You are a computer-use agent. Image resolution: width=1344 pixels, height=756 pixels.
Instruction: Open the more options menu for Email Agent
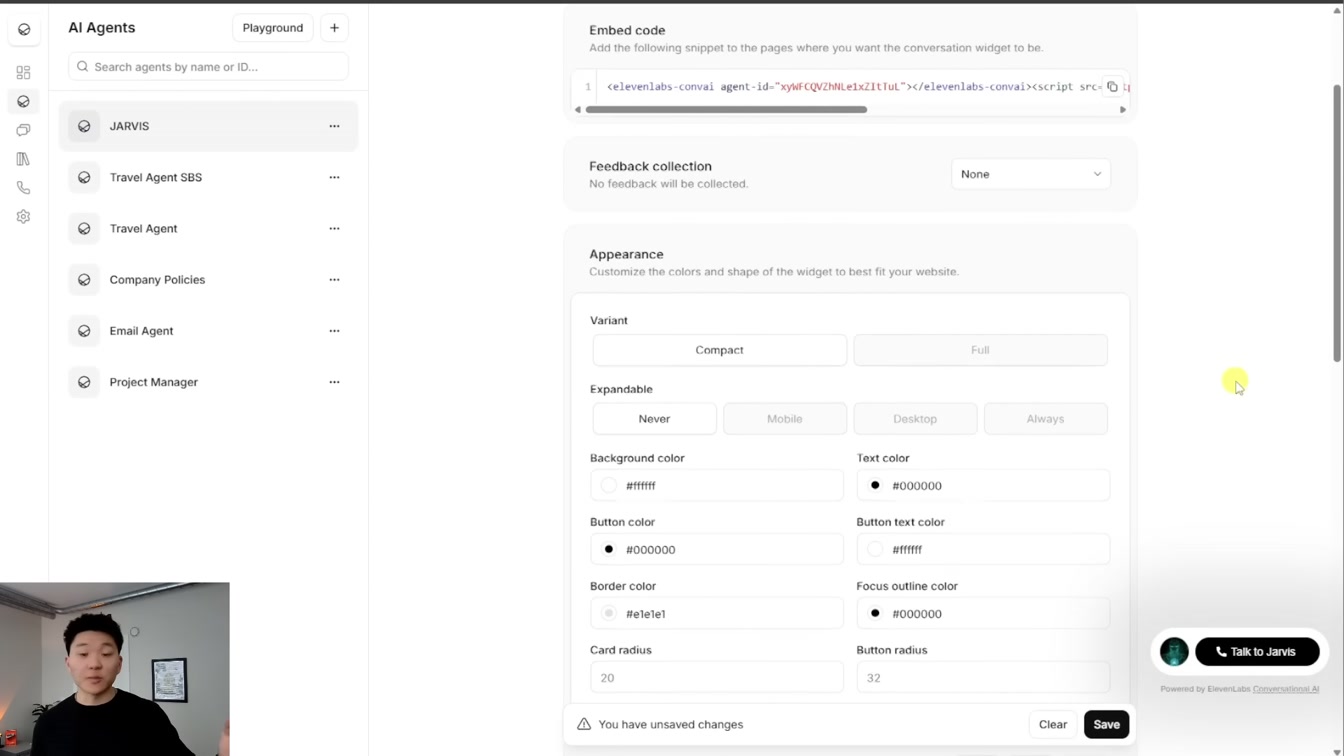pos(334,331)
